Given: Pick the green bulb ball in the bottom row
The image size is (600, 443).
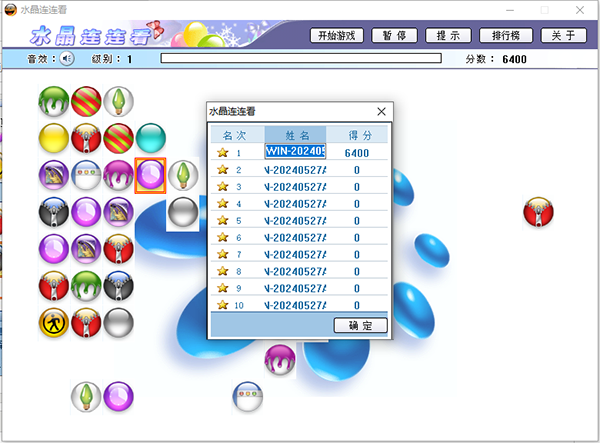Looking at the screenshot, I should click(86, 397).
